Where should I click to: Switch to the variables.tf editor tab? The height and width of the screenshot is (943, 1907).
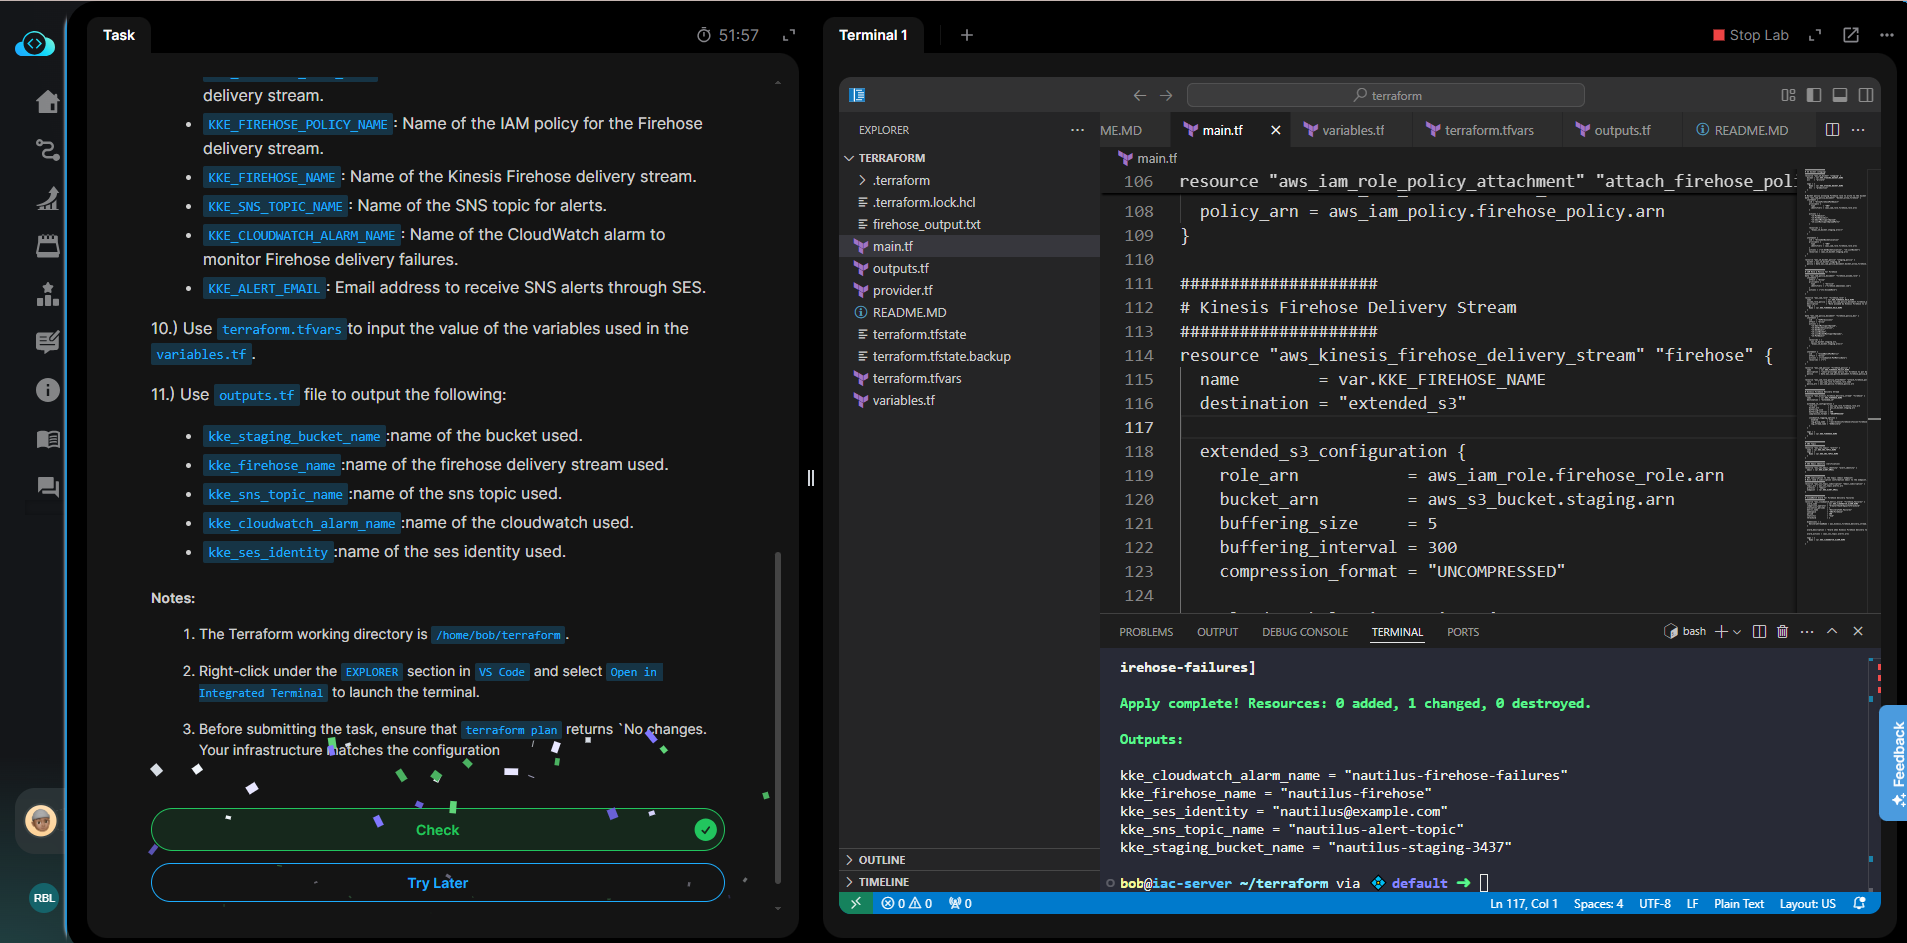tap(1352, 130)
